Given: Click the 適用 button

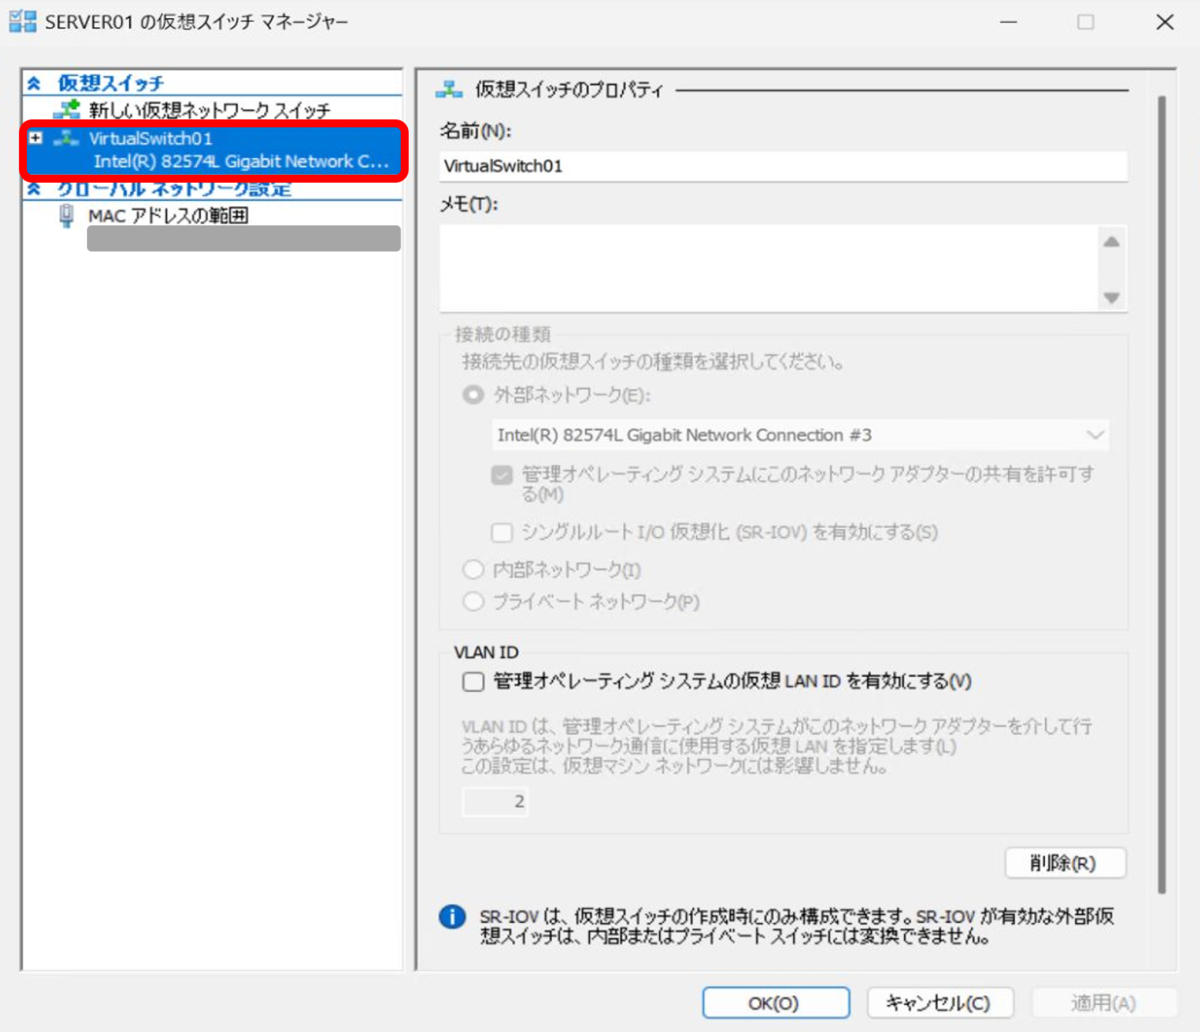Looking at the screenshot, I should pyautogui.click(x=1104, y=1003).
